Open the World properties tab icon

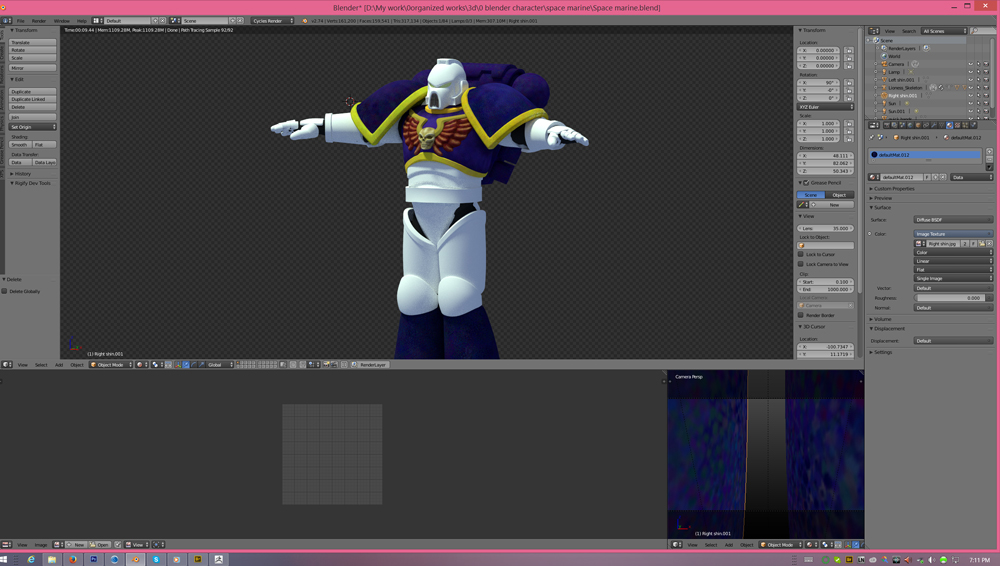tap(910, 125)
